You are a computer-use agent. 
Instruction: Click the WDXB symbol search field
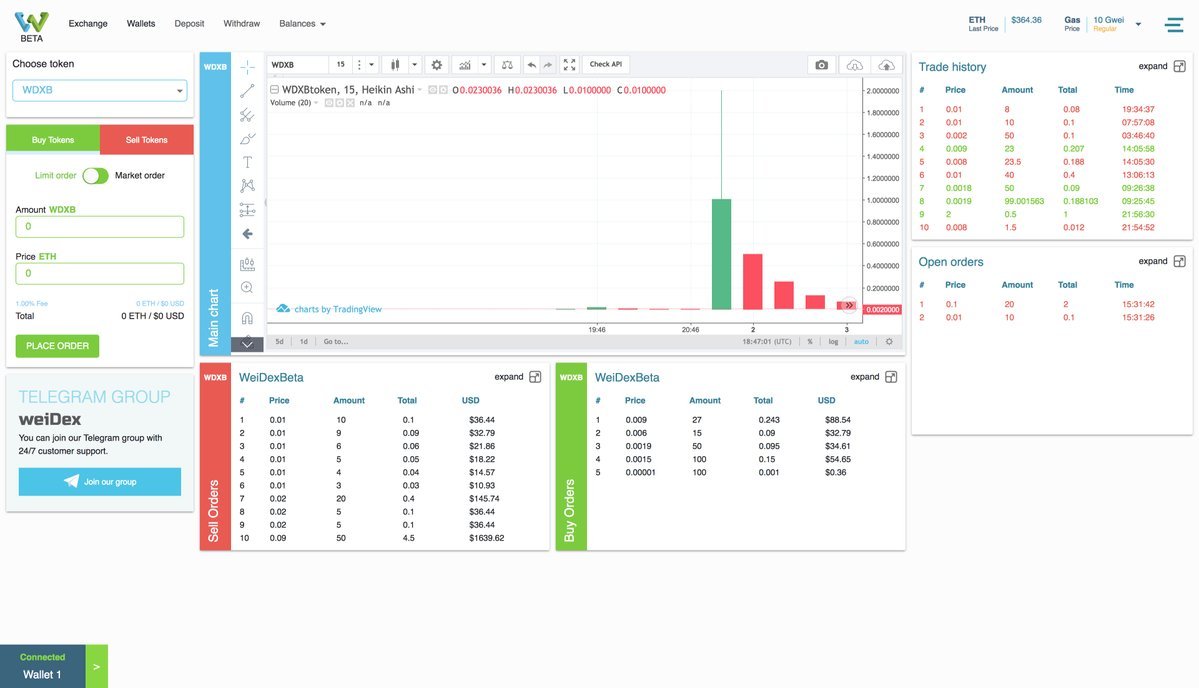tap(298, 65)
